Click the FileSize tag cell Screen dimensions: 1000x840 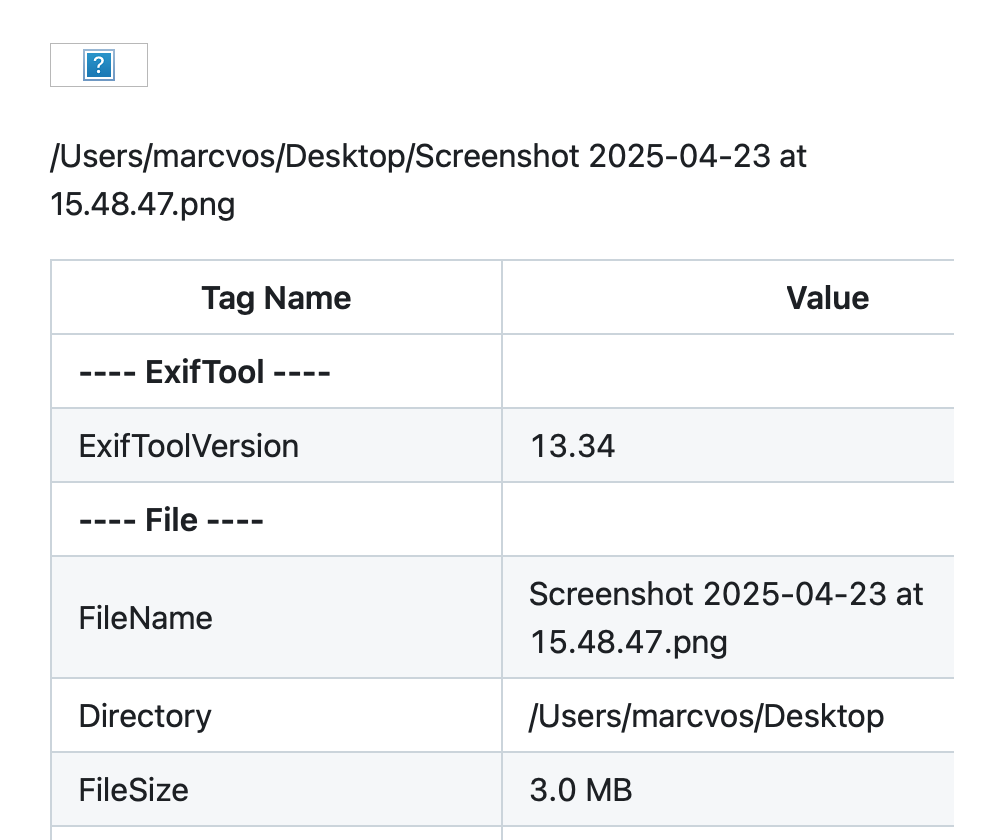(x=133, y=790)
